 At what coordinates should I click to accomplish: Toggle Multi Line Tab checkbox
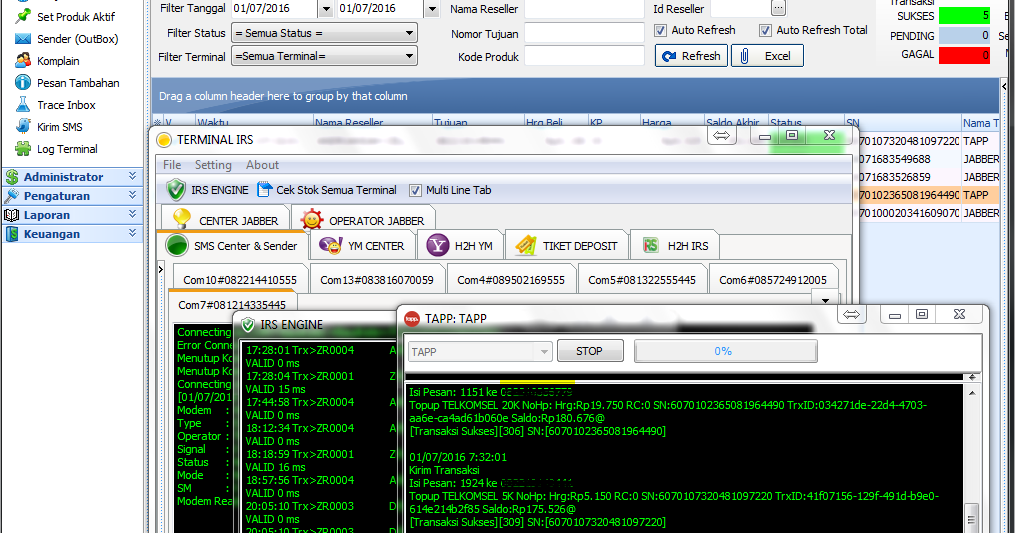[x=415, y=190]
